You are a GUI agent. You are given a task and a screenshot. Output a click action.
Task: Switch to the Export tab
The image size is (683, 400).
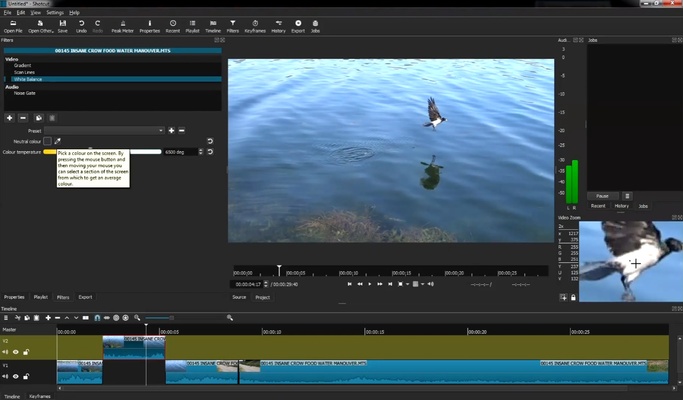[x=85, y=297]
